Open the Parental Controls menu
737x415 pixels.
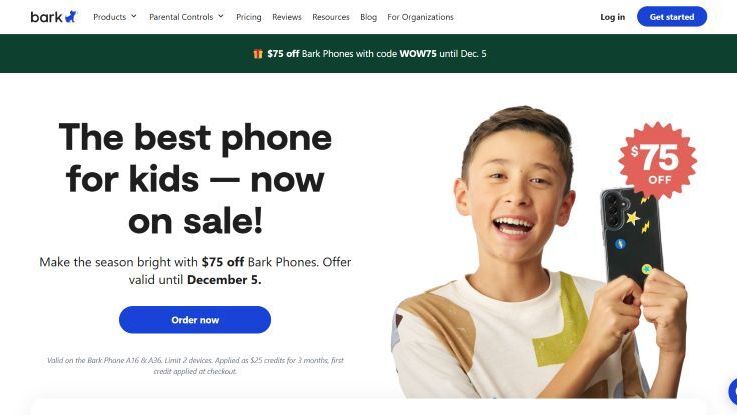click(x=181, y=17)
